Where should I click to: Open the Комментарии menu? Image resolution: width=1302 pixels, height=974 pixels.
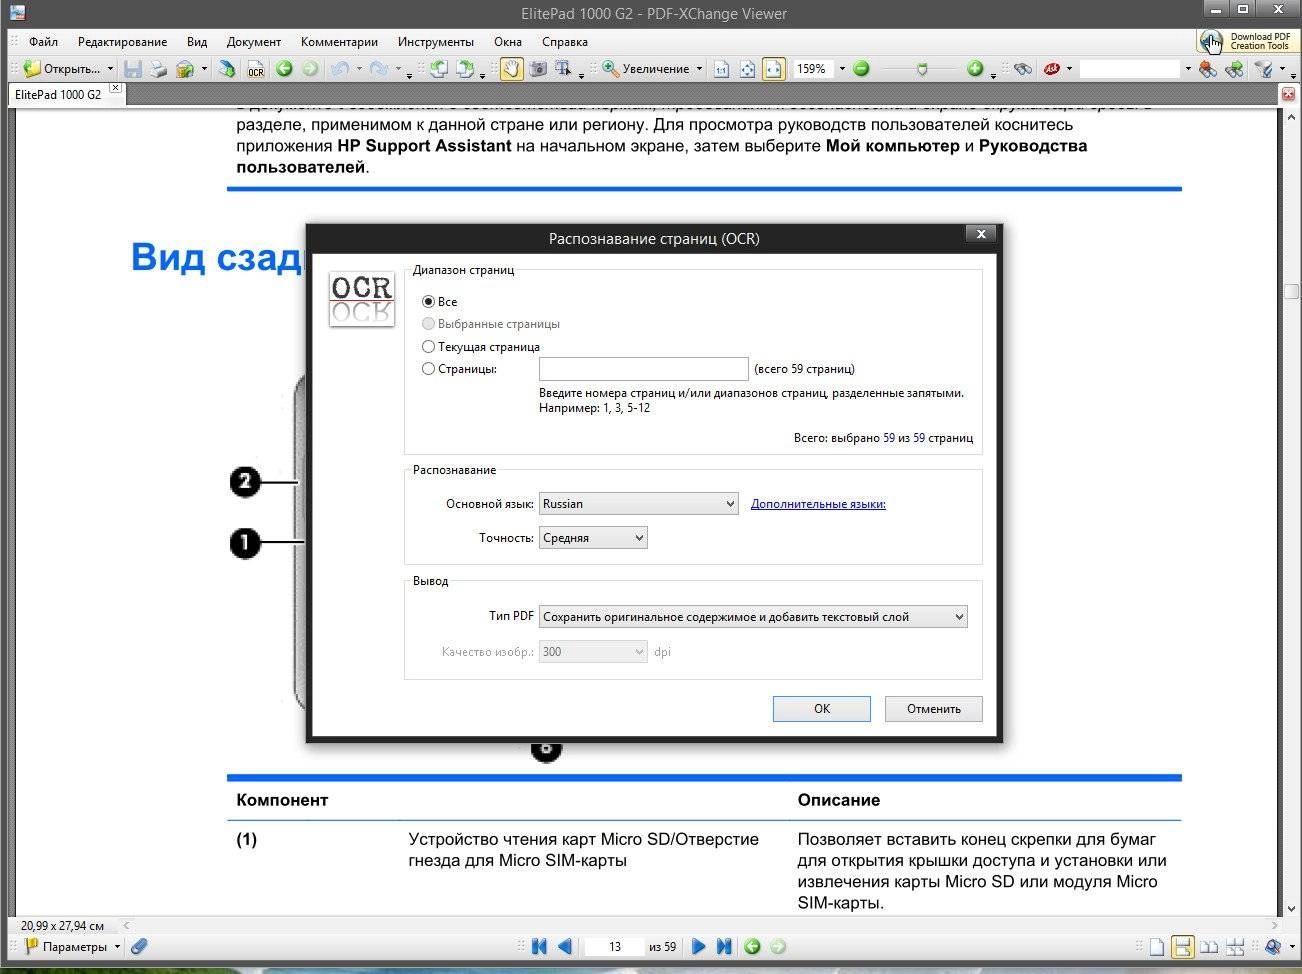pyautogui.click(x=339, y=42)
